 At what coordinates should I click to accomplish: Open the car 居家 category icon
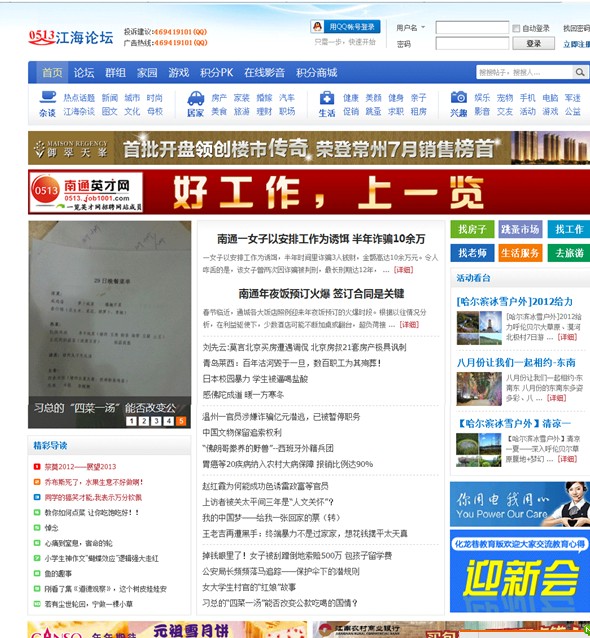point(196,98)
